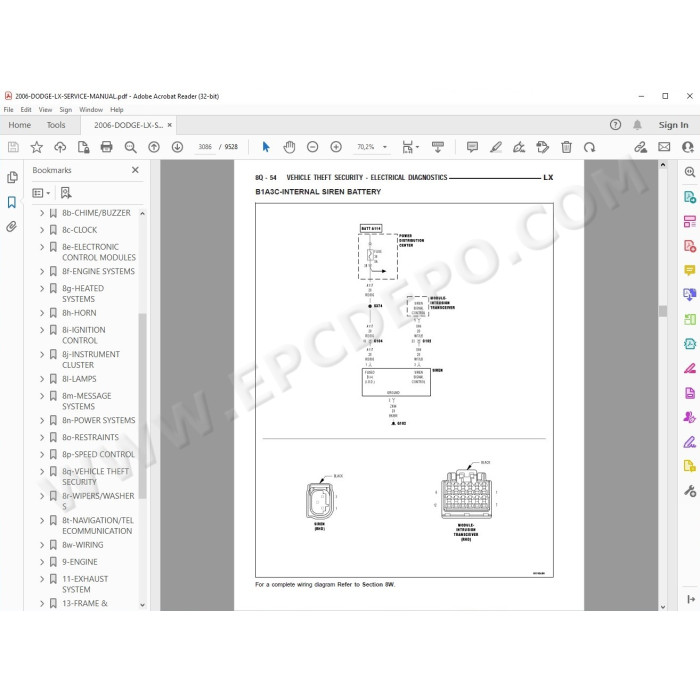Image resolution: width=700 pixels, height=700 pixels.
Task: Click the Print file icon
Action: pyautogui.click(x=107, y=147)
